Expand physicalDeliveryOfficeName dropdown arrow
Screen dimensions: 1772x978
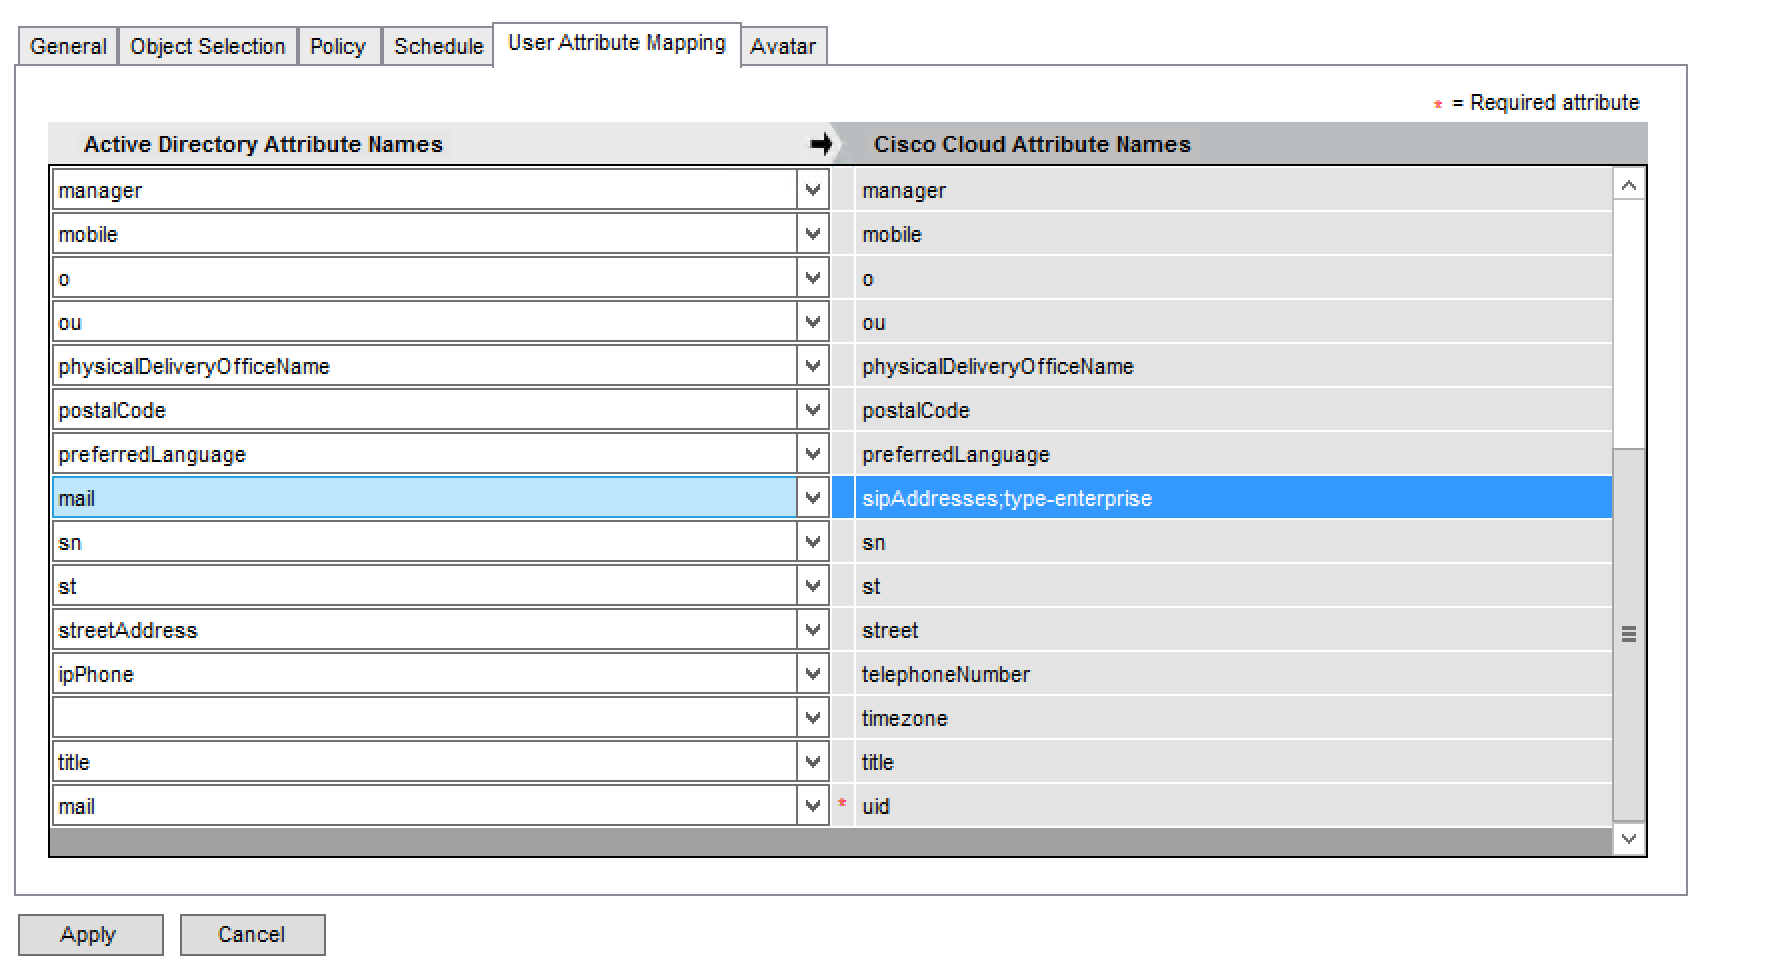(x=813, y=365)
